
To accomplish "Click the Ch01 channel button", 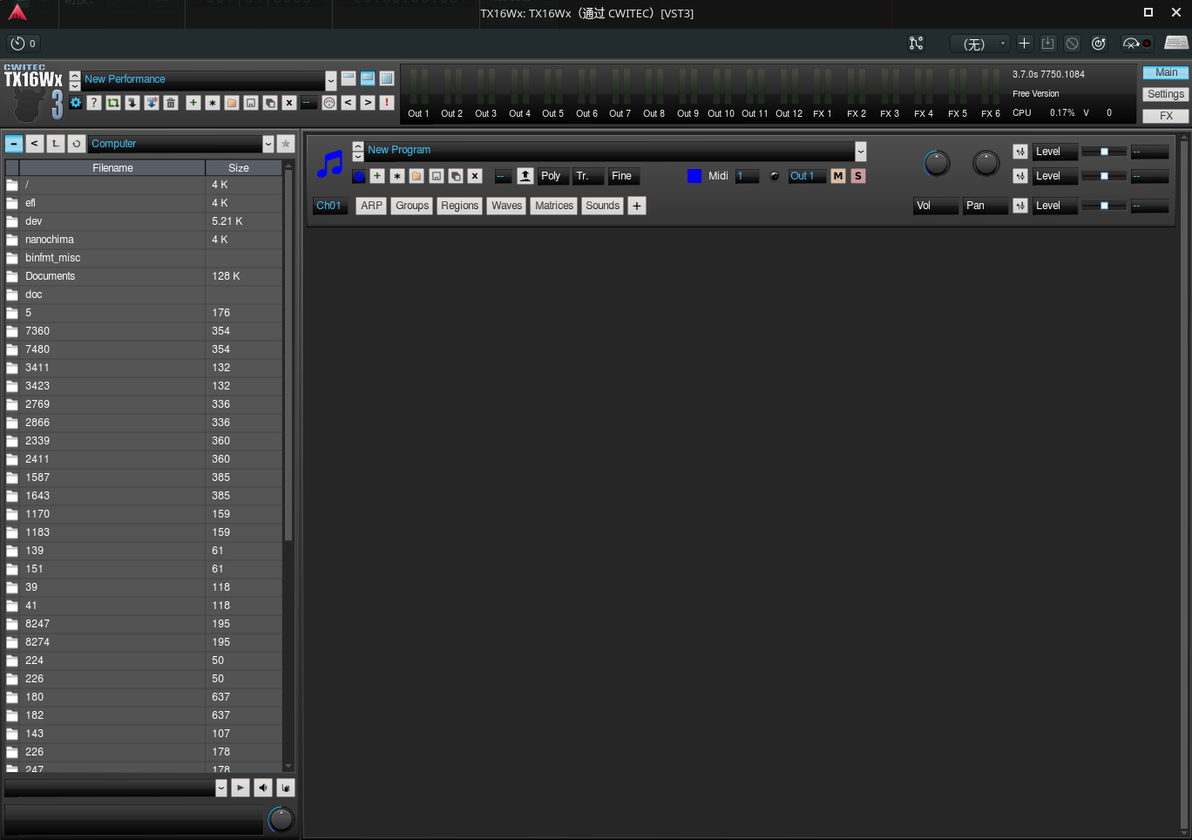I will (329, 206).
